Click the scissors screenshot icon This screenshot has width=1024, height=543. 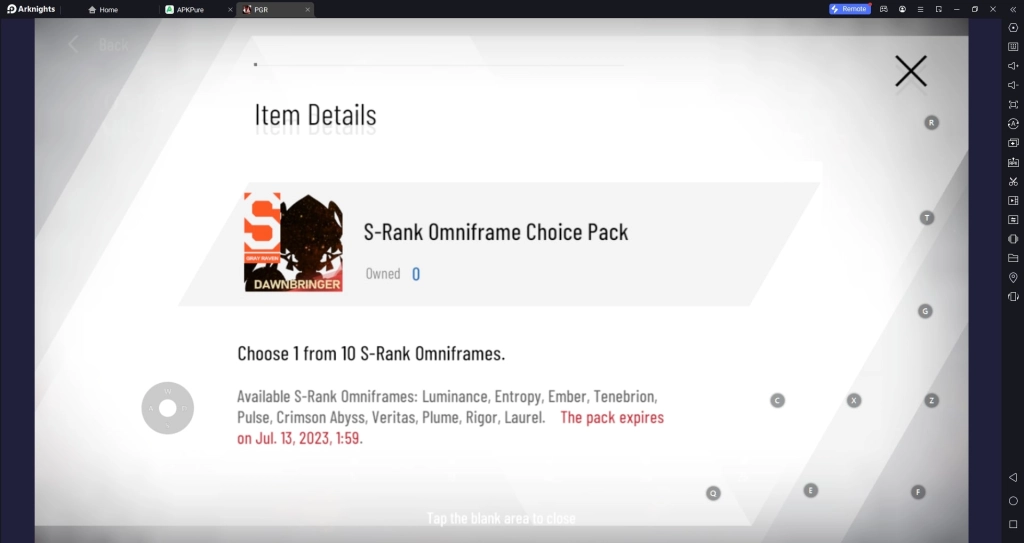[x=1013, y=181]
